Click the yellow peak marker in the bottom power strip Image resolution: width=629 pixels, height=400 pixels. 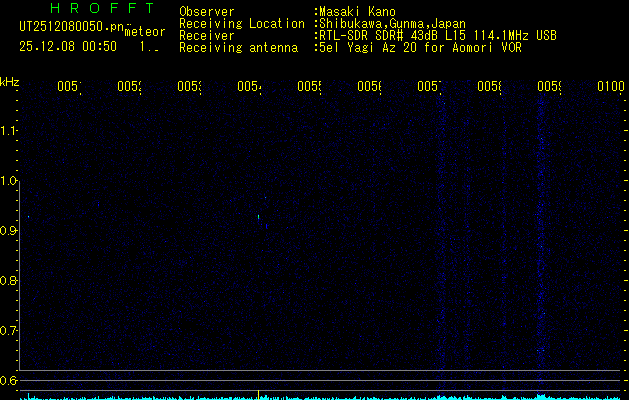tap(258, 394)
